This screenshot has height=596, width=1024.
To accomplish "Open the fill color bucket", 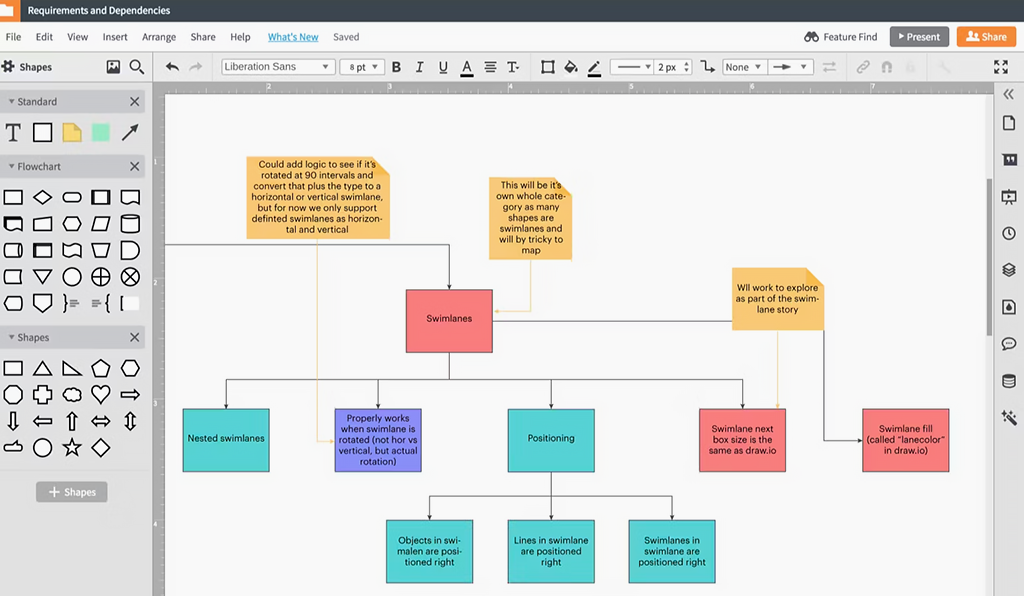I will coord(571,67).
